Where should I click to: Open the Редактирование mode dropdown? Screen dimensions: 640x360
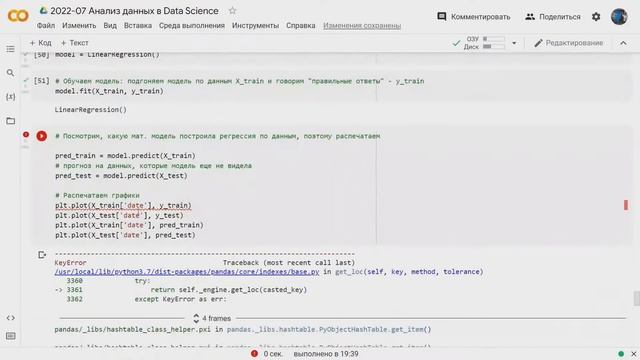coord(568,43)
